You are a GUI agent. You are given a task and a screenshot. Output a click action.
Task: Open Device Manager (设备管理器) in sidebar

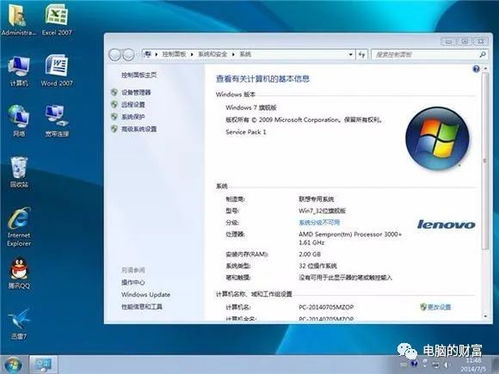point(136,92)
